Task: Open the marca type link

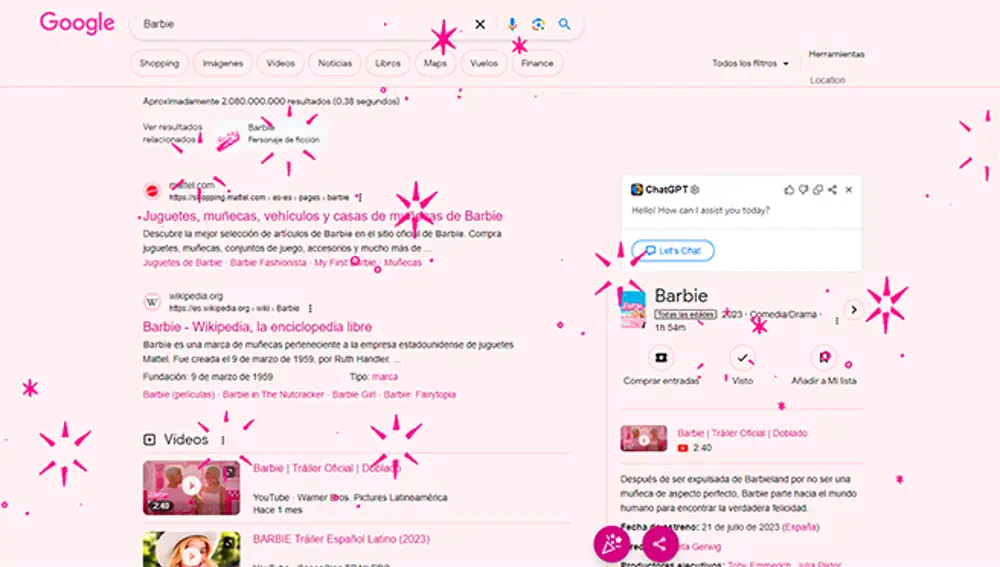Action: tap(385, 377)
